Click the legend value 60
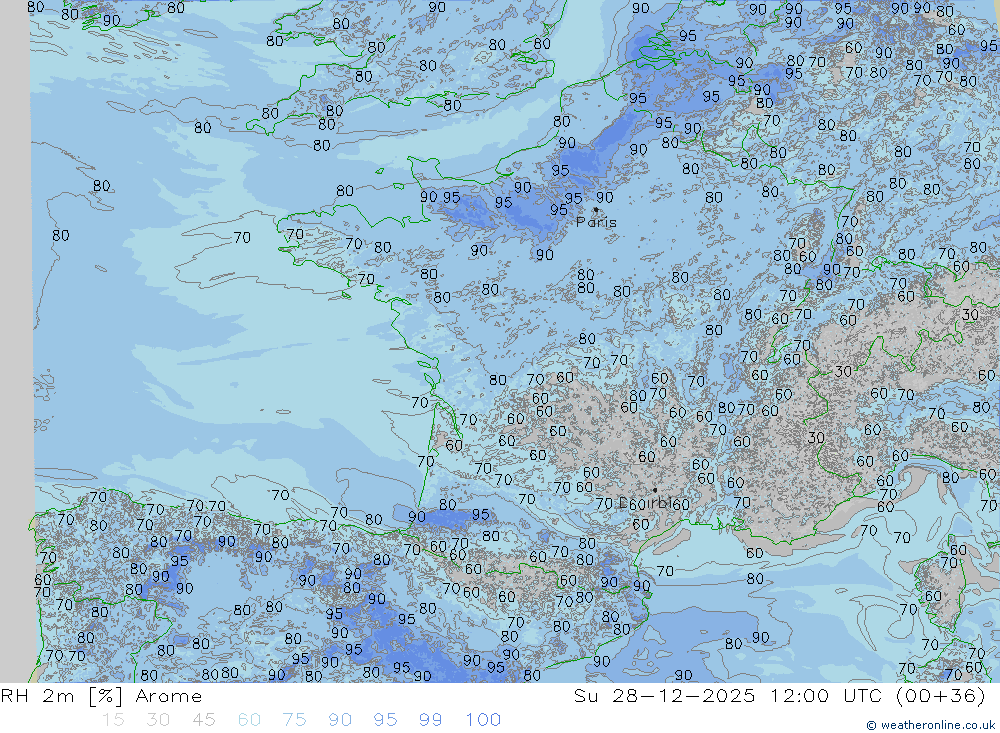Image resolution: width=1000 pixels, height=733 pixels. 249,720
